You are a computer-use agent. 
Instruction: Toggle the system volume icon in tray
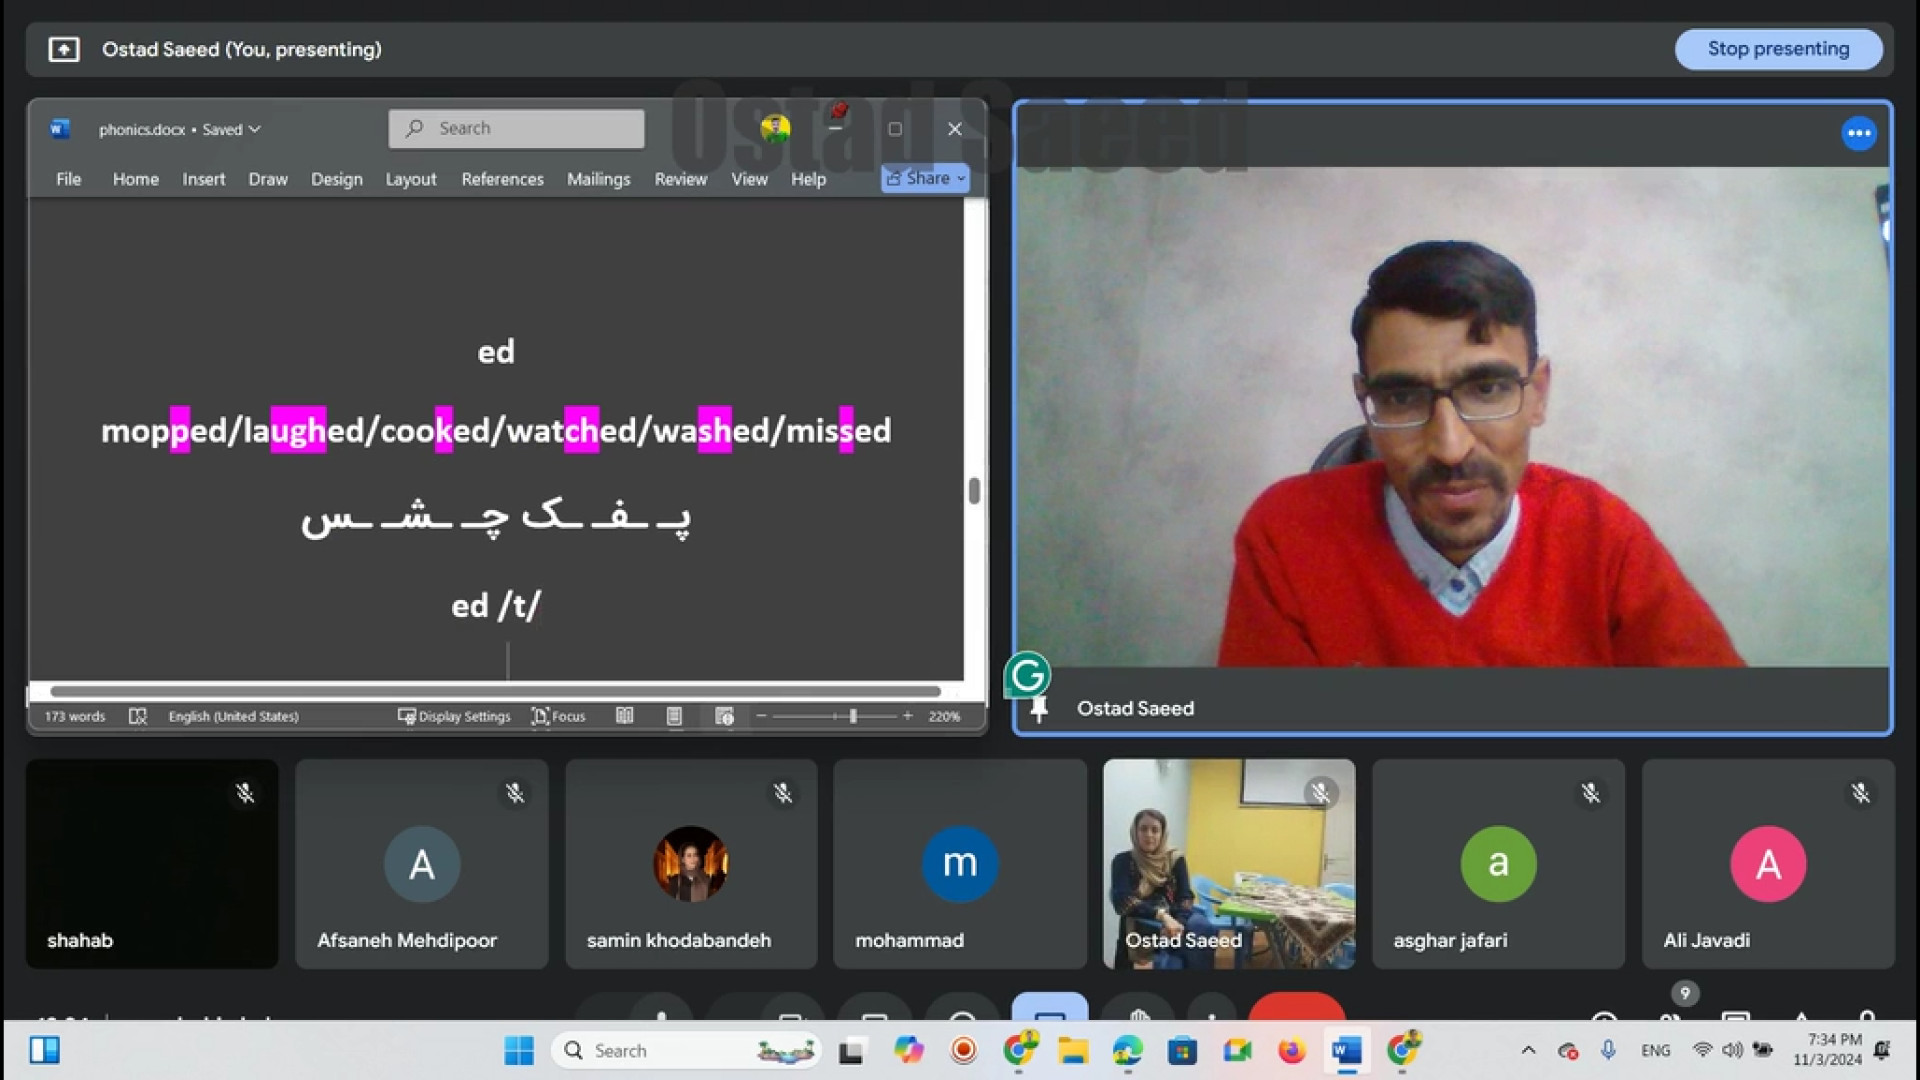(1732, 1050)
